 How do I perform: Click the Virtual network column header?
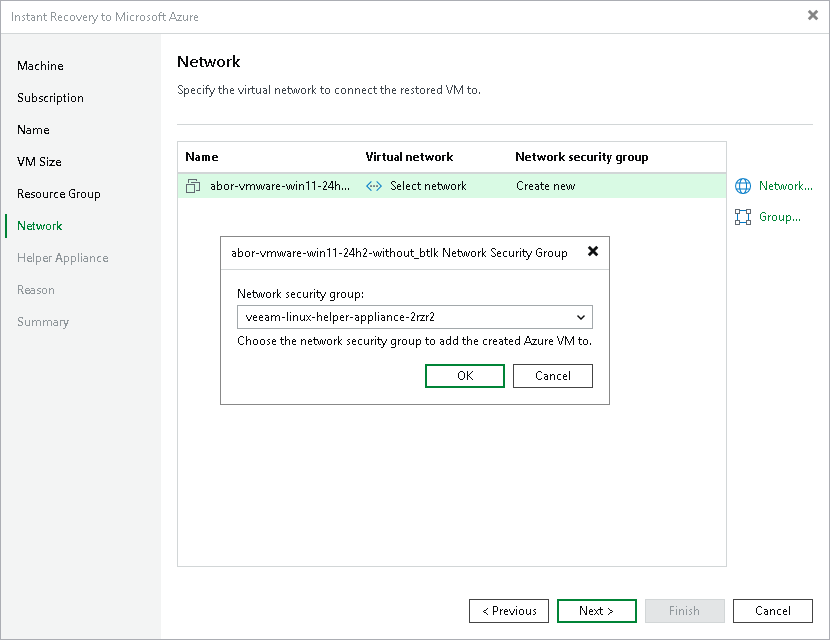point(409,157)
